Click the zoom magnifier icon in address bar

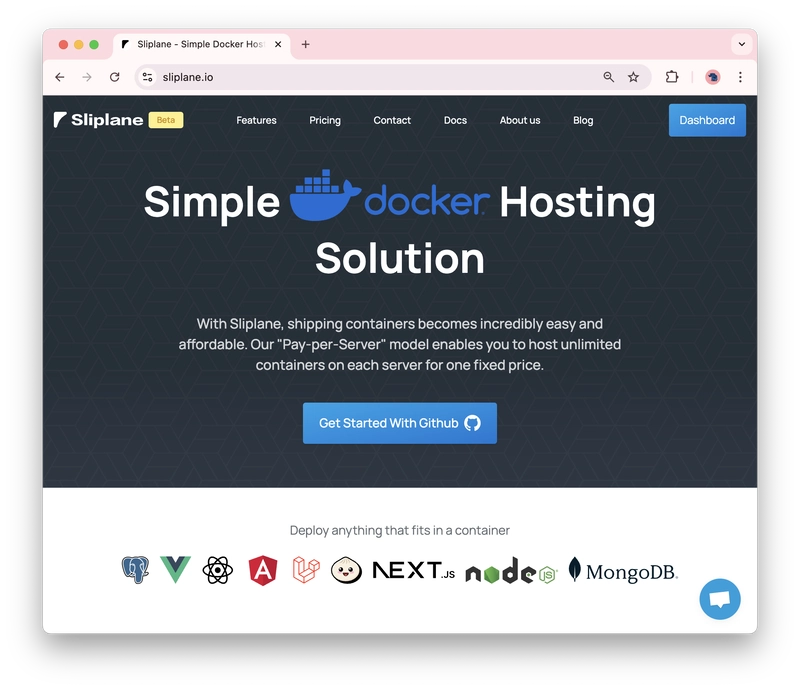click(x=608, y=77)
